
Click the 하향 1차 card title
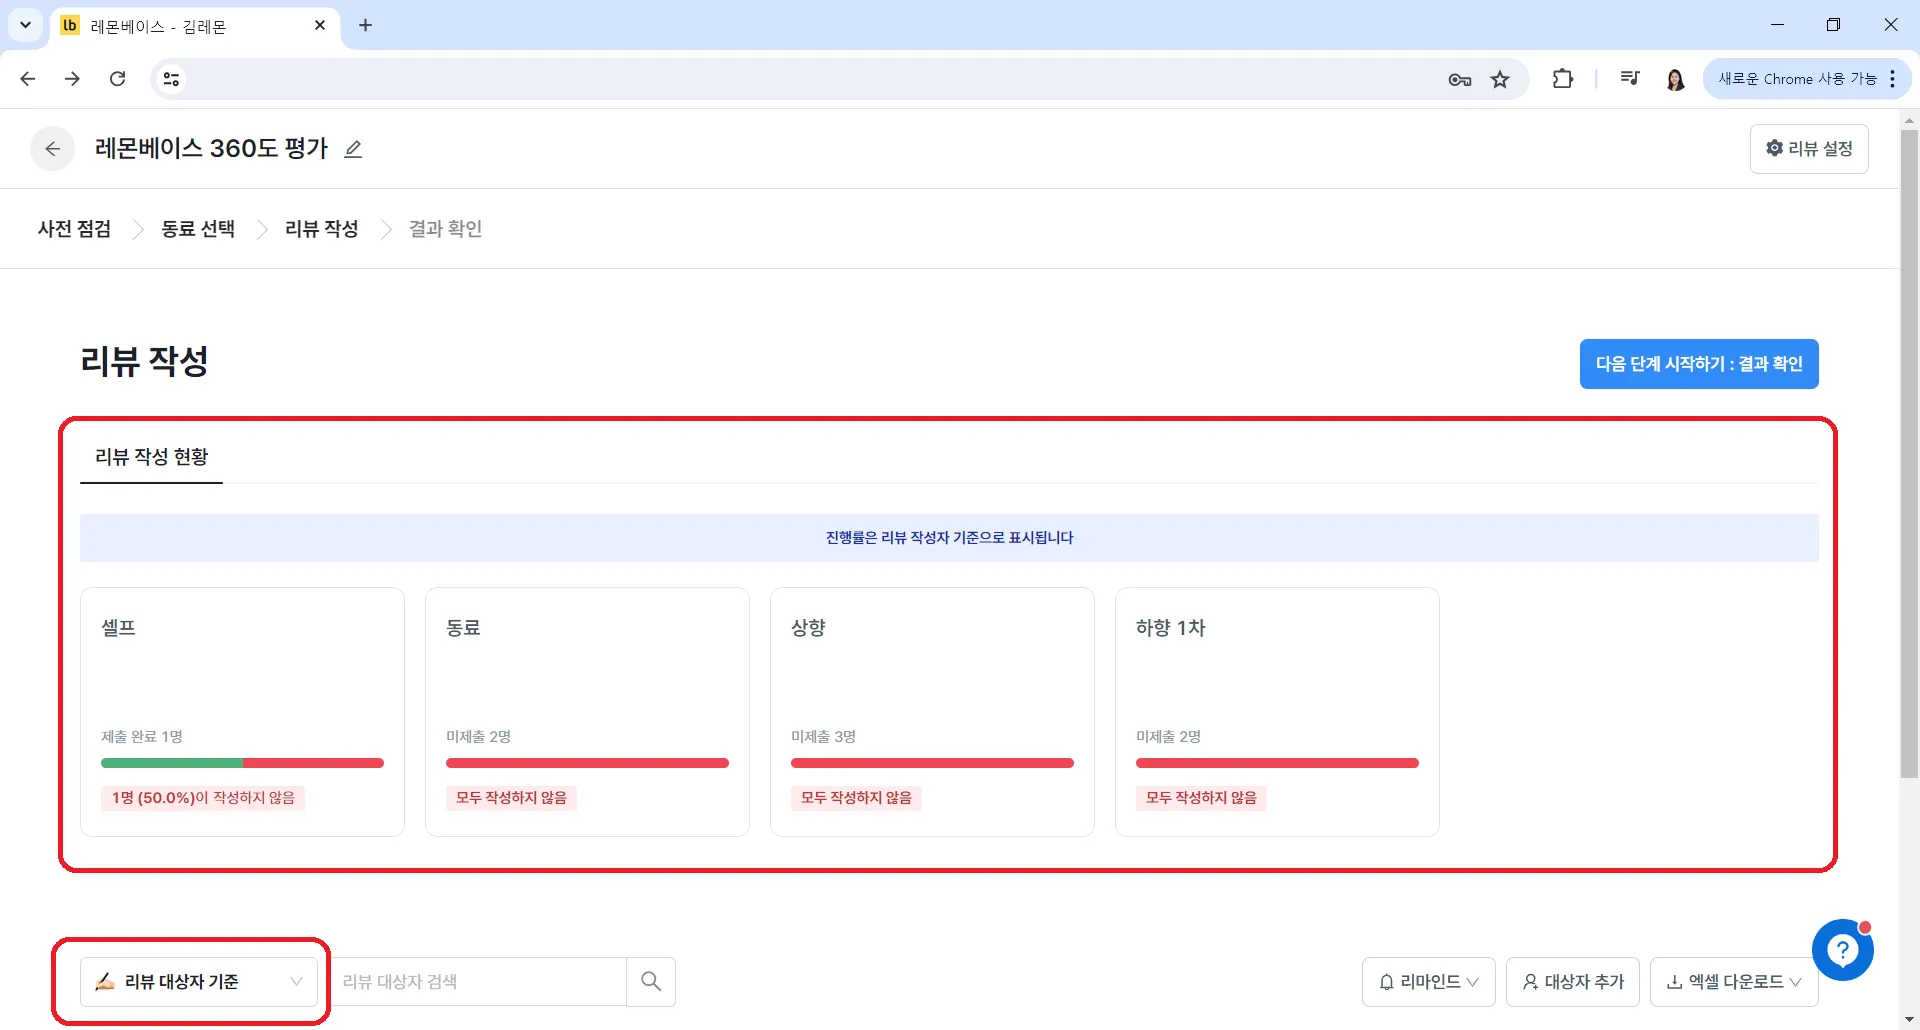(1170, 628)
